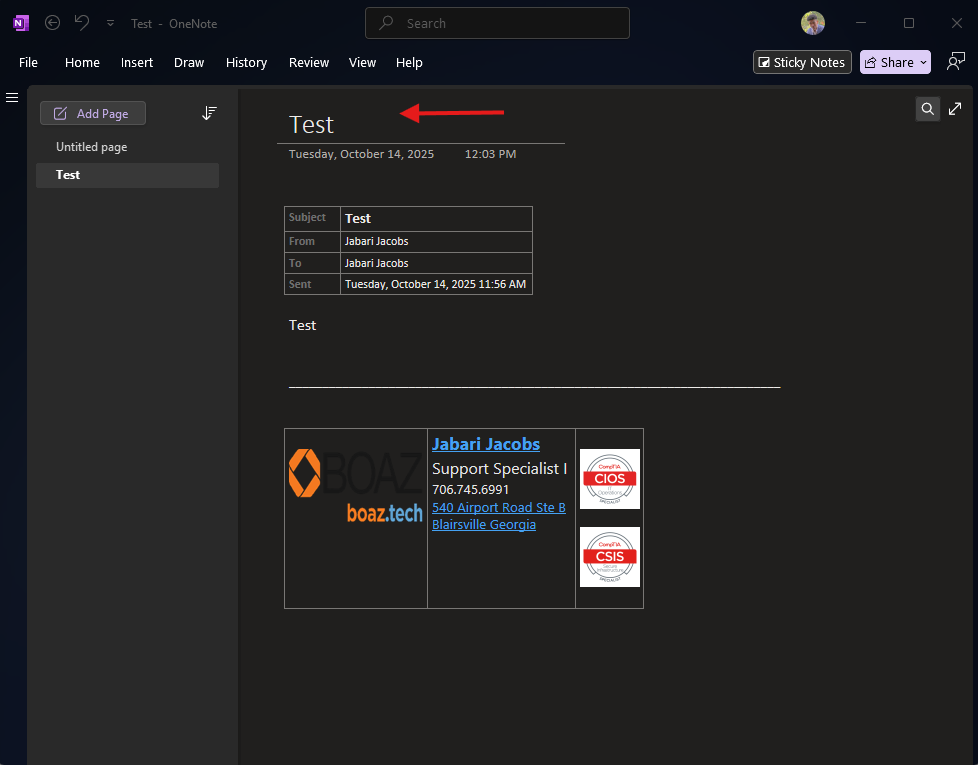
Task: Switch to the Insert tab
Action: click(x=137, y=62)
